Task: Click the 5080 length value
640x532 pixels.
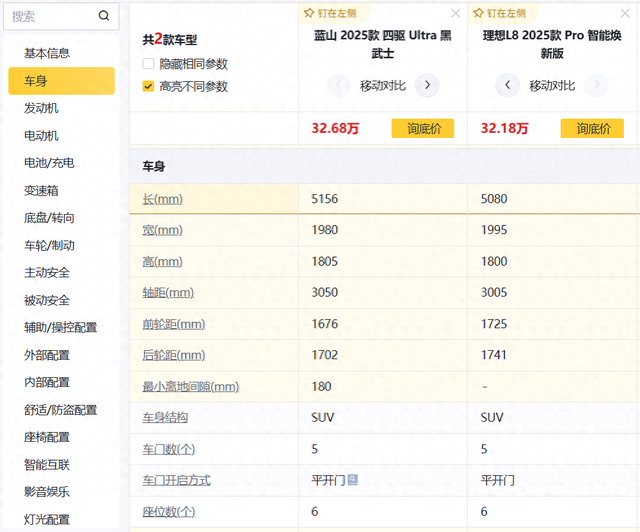Action: tap(494, 199)
